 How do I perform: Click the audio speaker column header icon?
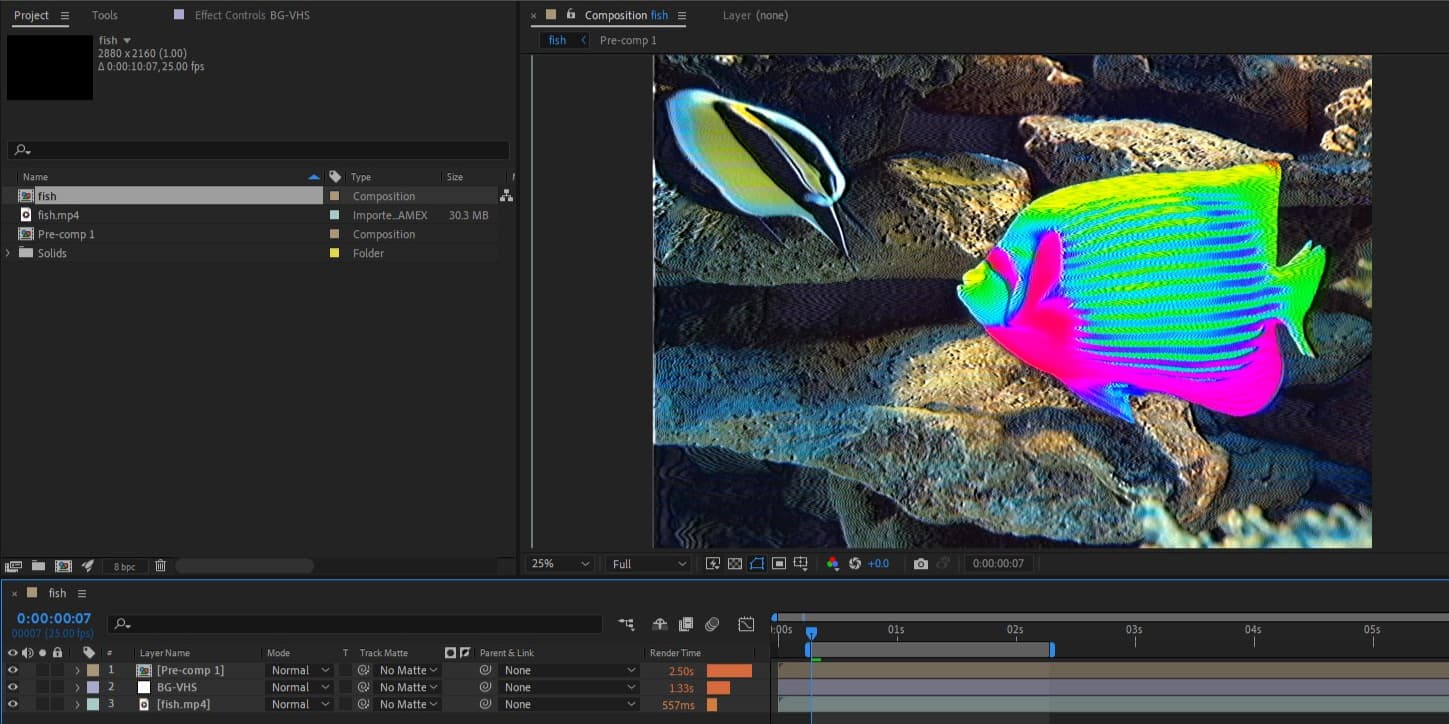click(x=27, y=653)
